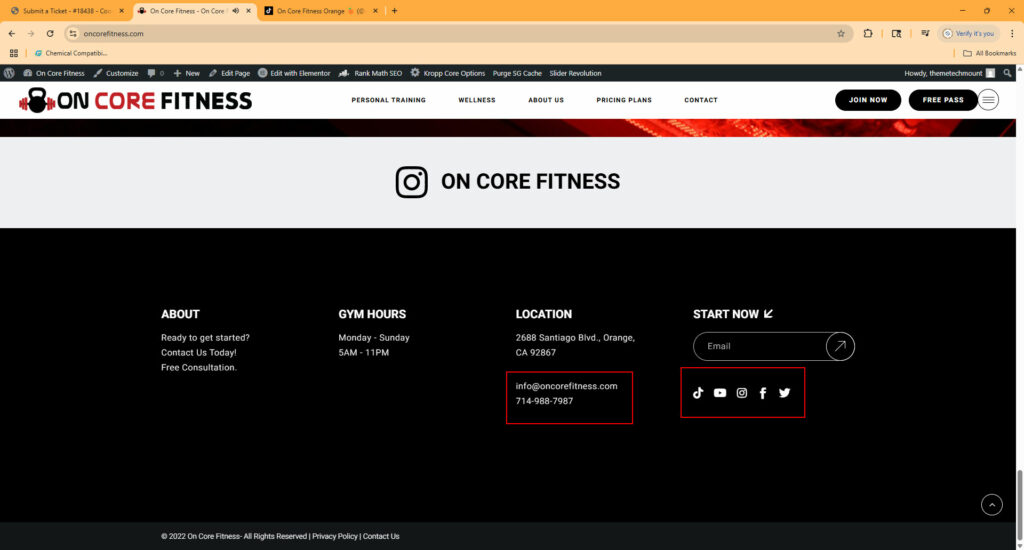1024x550 pixels.
Task: Click the Free Pass button
Action: click(x=943, y=100)
